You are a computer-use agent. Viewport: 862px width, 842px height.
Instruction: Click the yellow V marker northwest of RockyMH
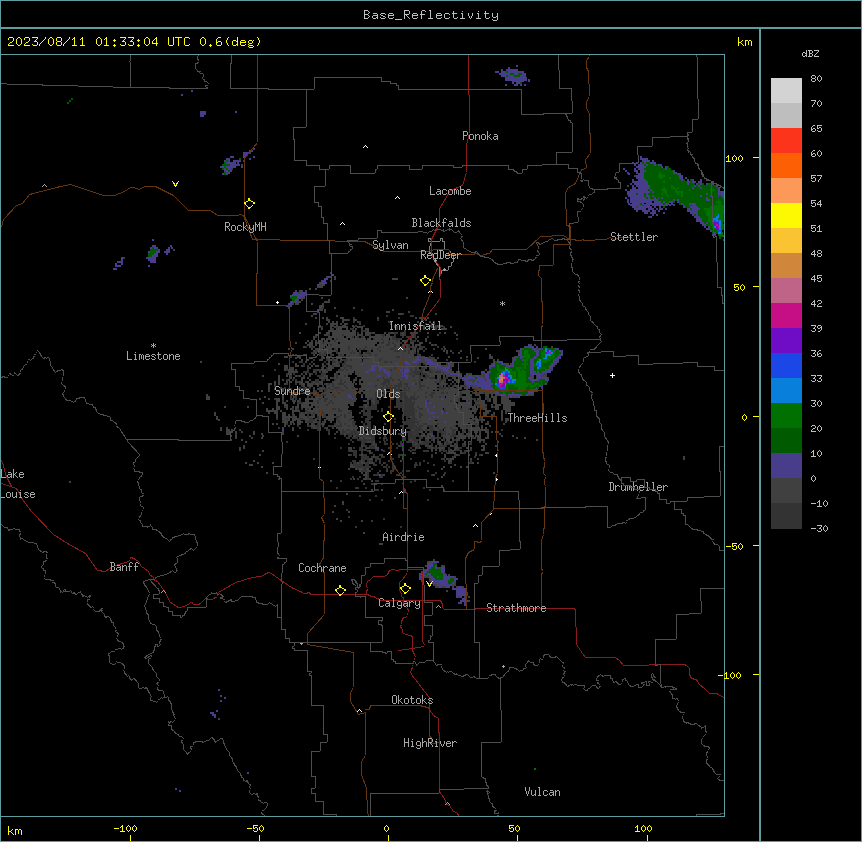[x=175, y=184]
